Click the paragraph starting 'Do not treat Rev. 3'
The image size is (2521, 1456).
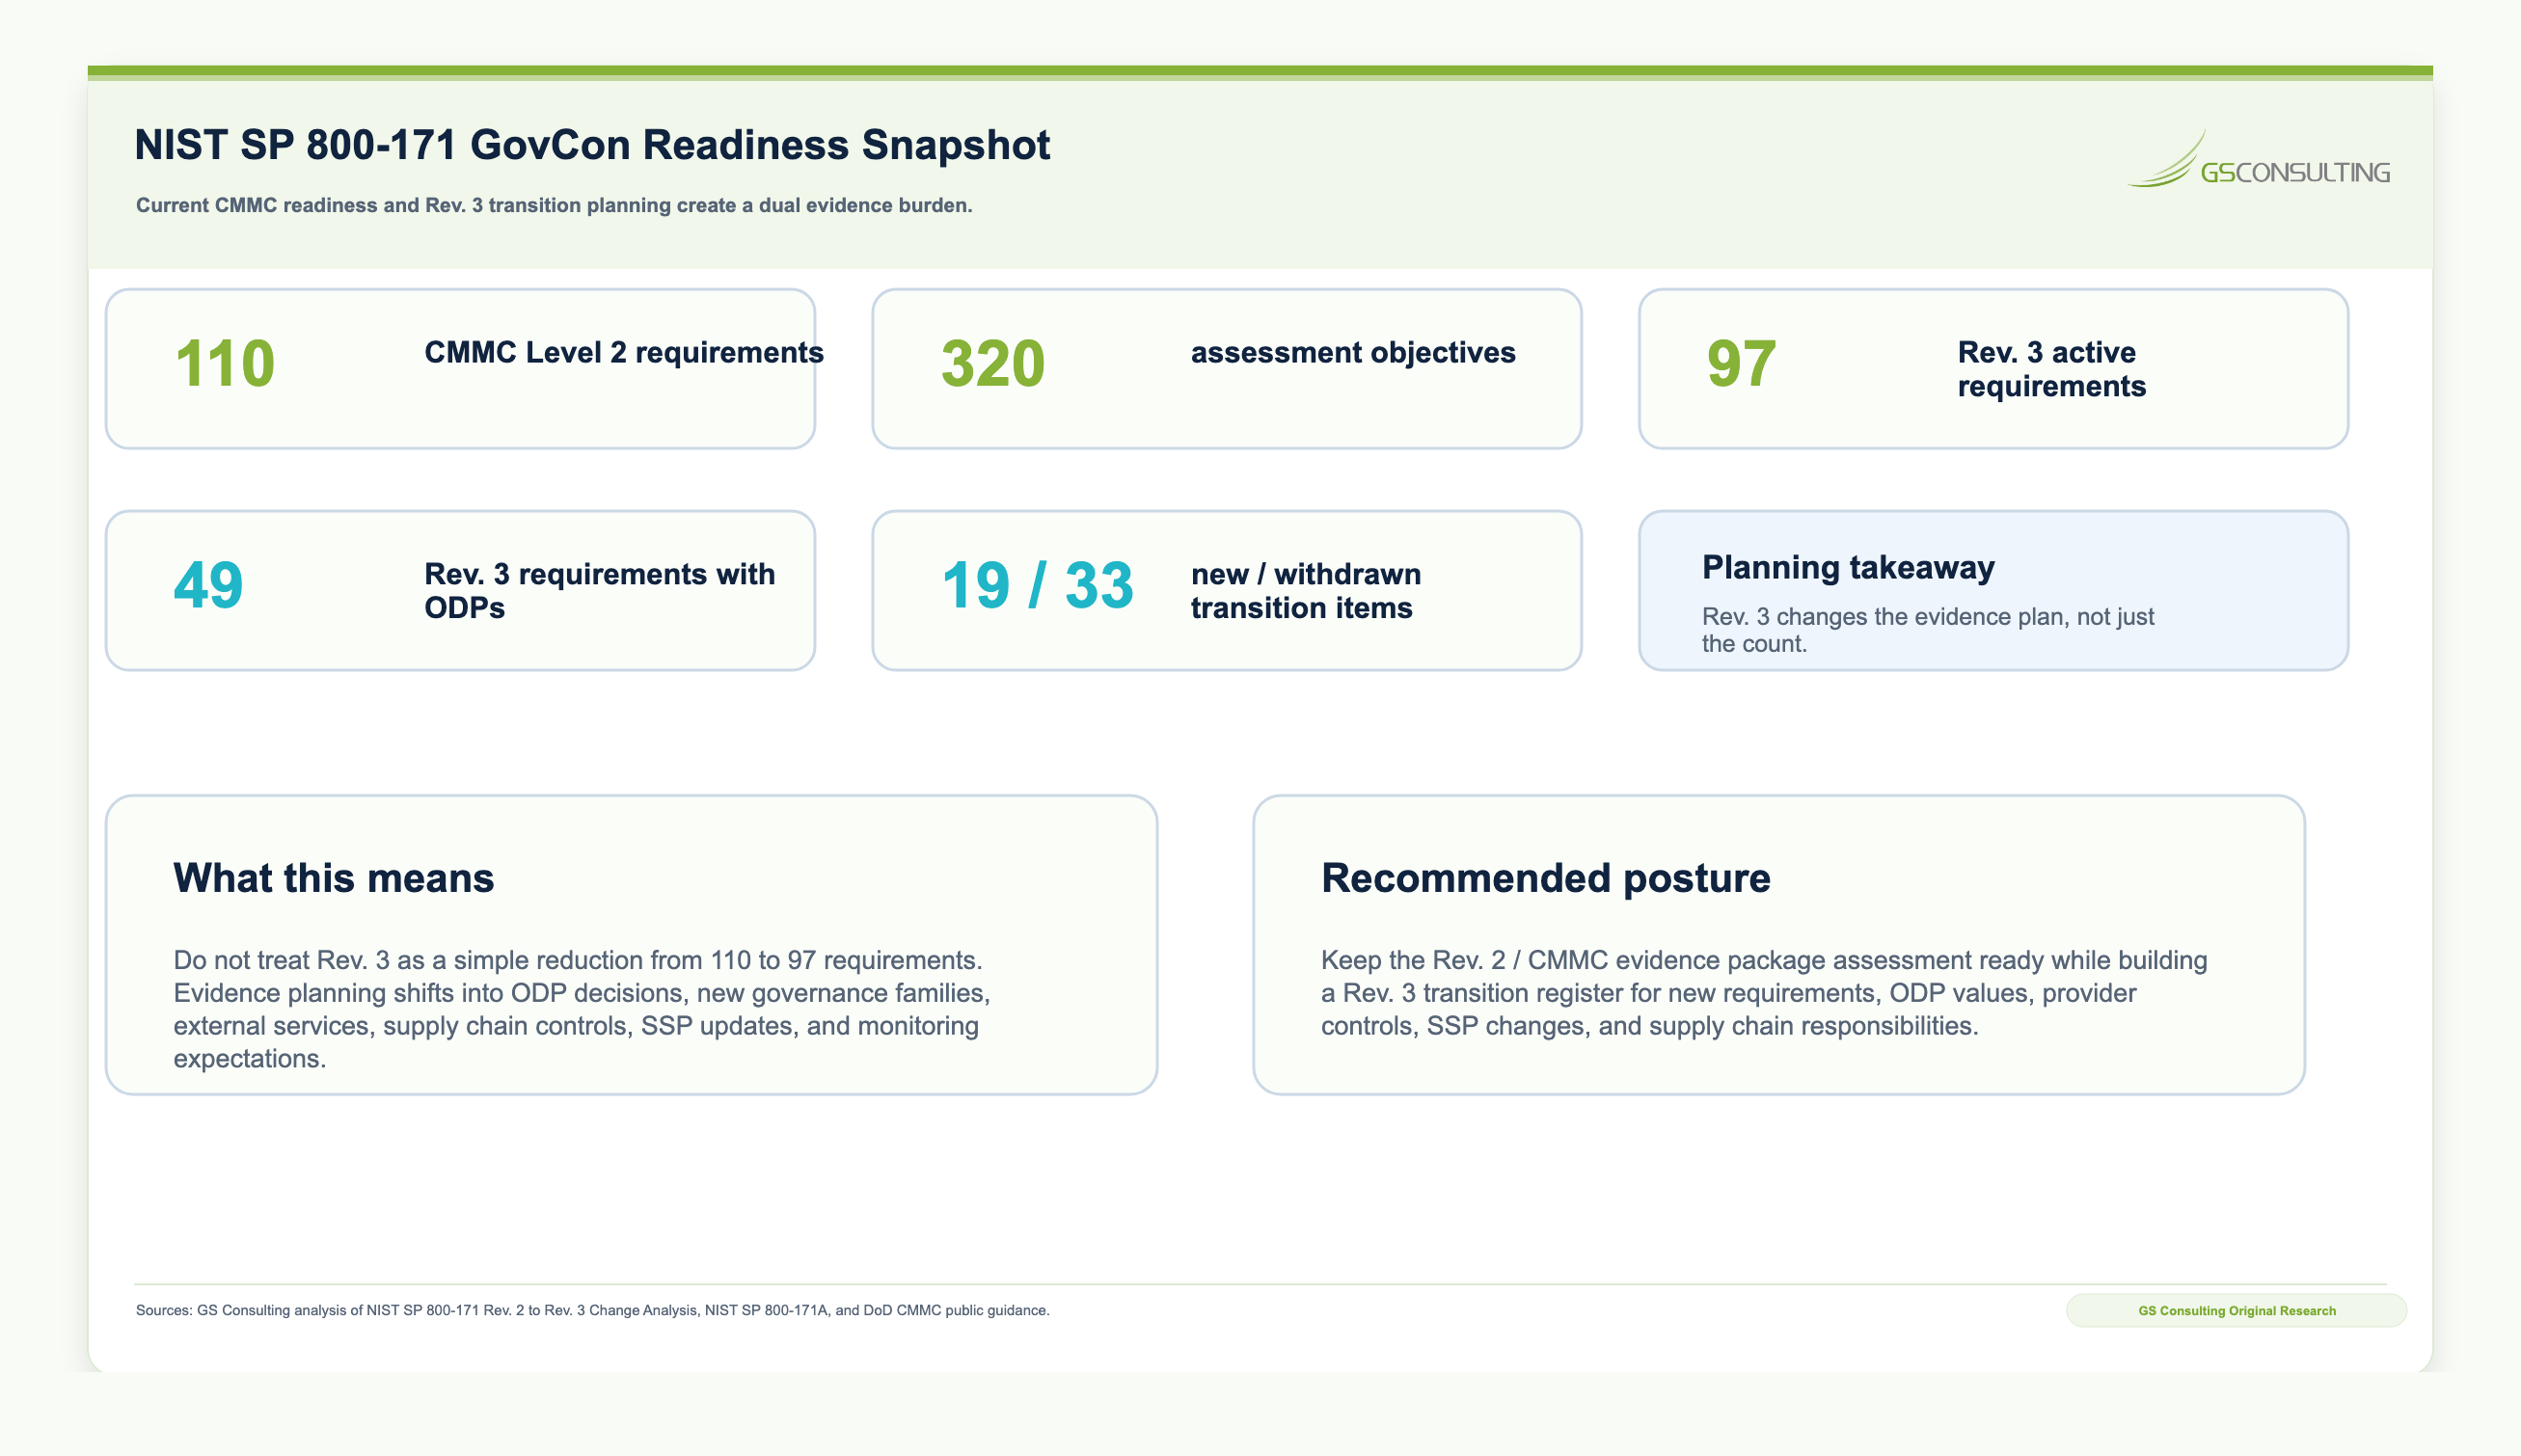pyautogui.click(x=582, y=1009)
